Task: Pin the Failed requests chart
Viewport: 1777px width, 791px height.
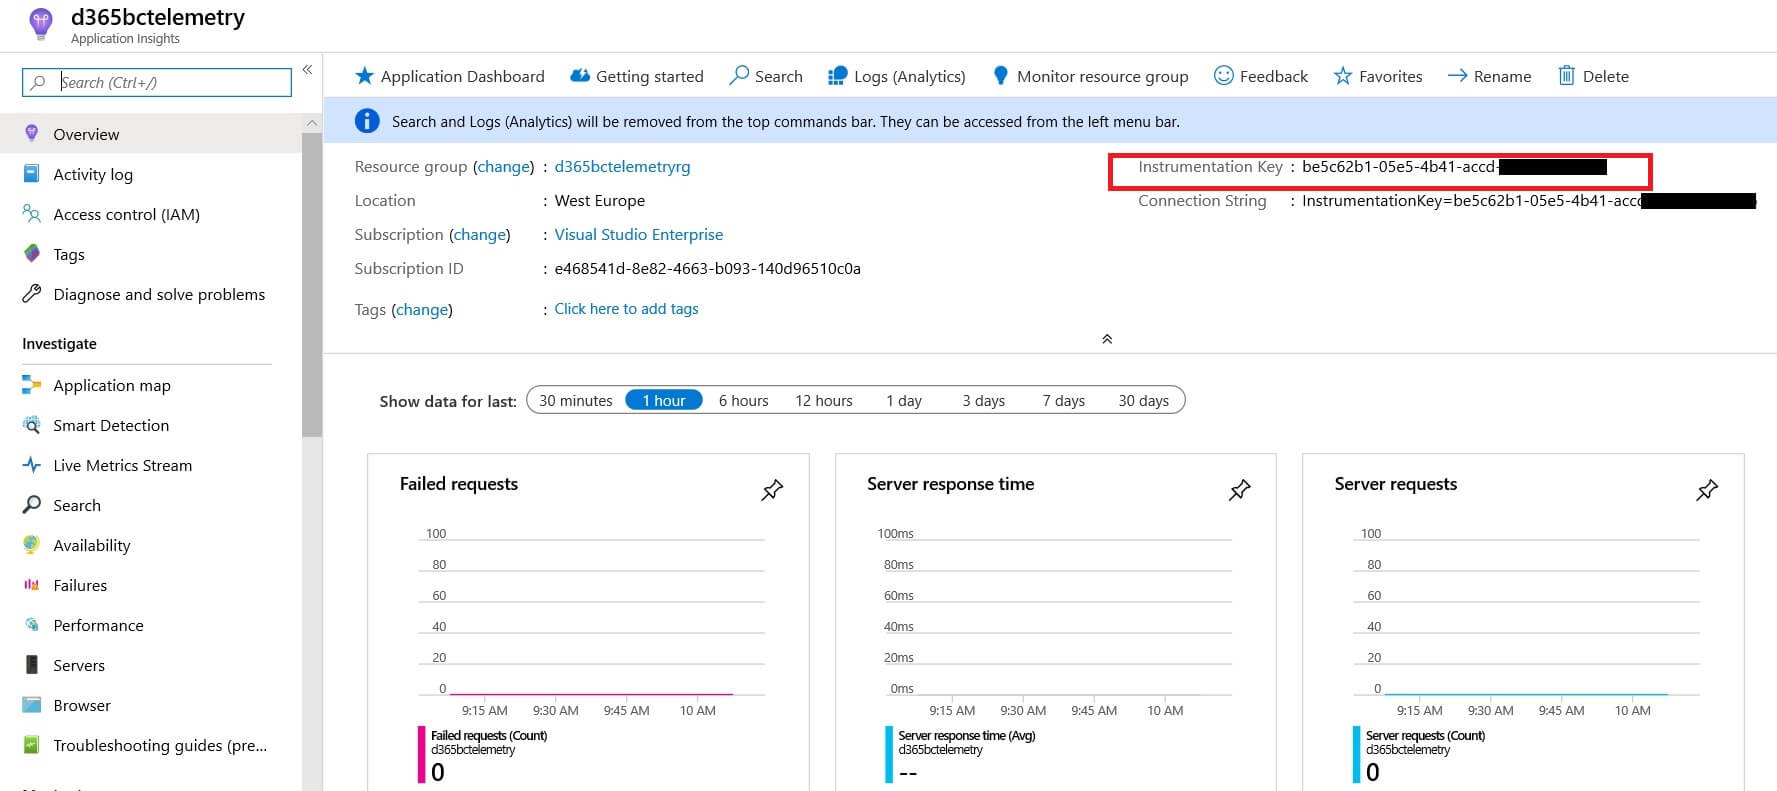Action: pyautogui.click(x=772, y=490)
